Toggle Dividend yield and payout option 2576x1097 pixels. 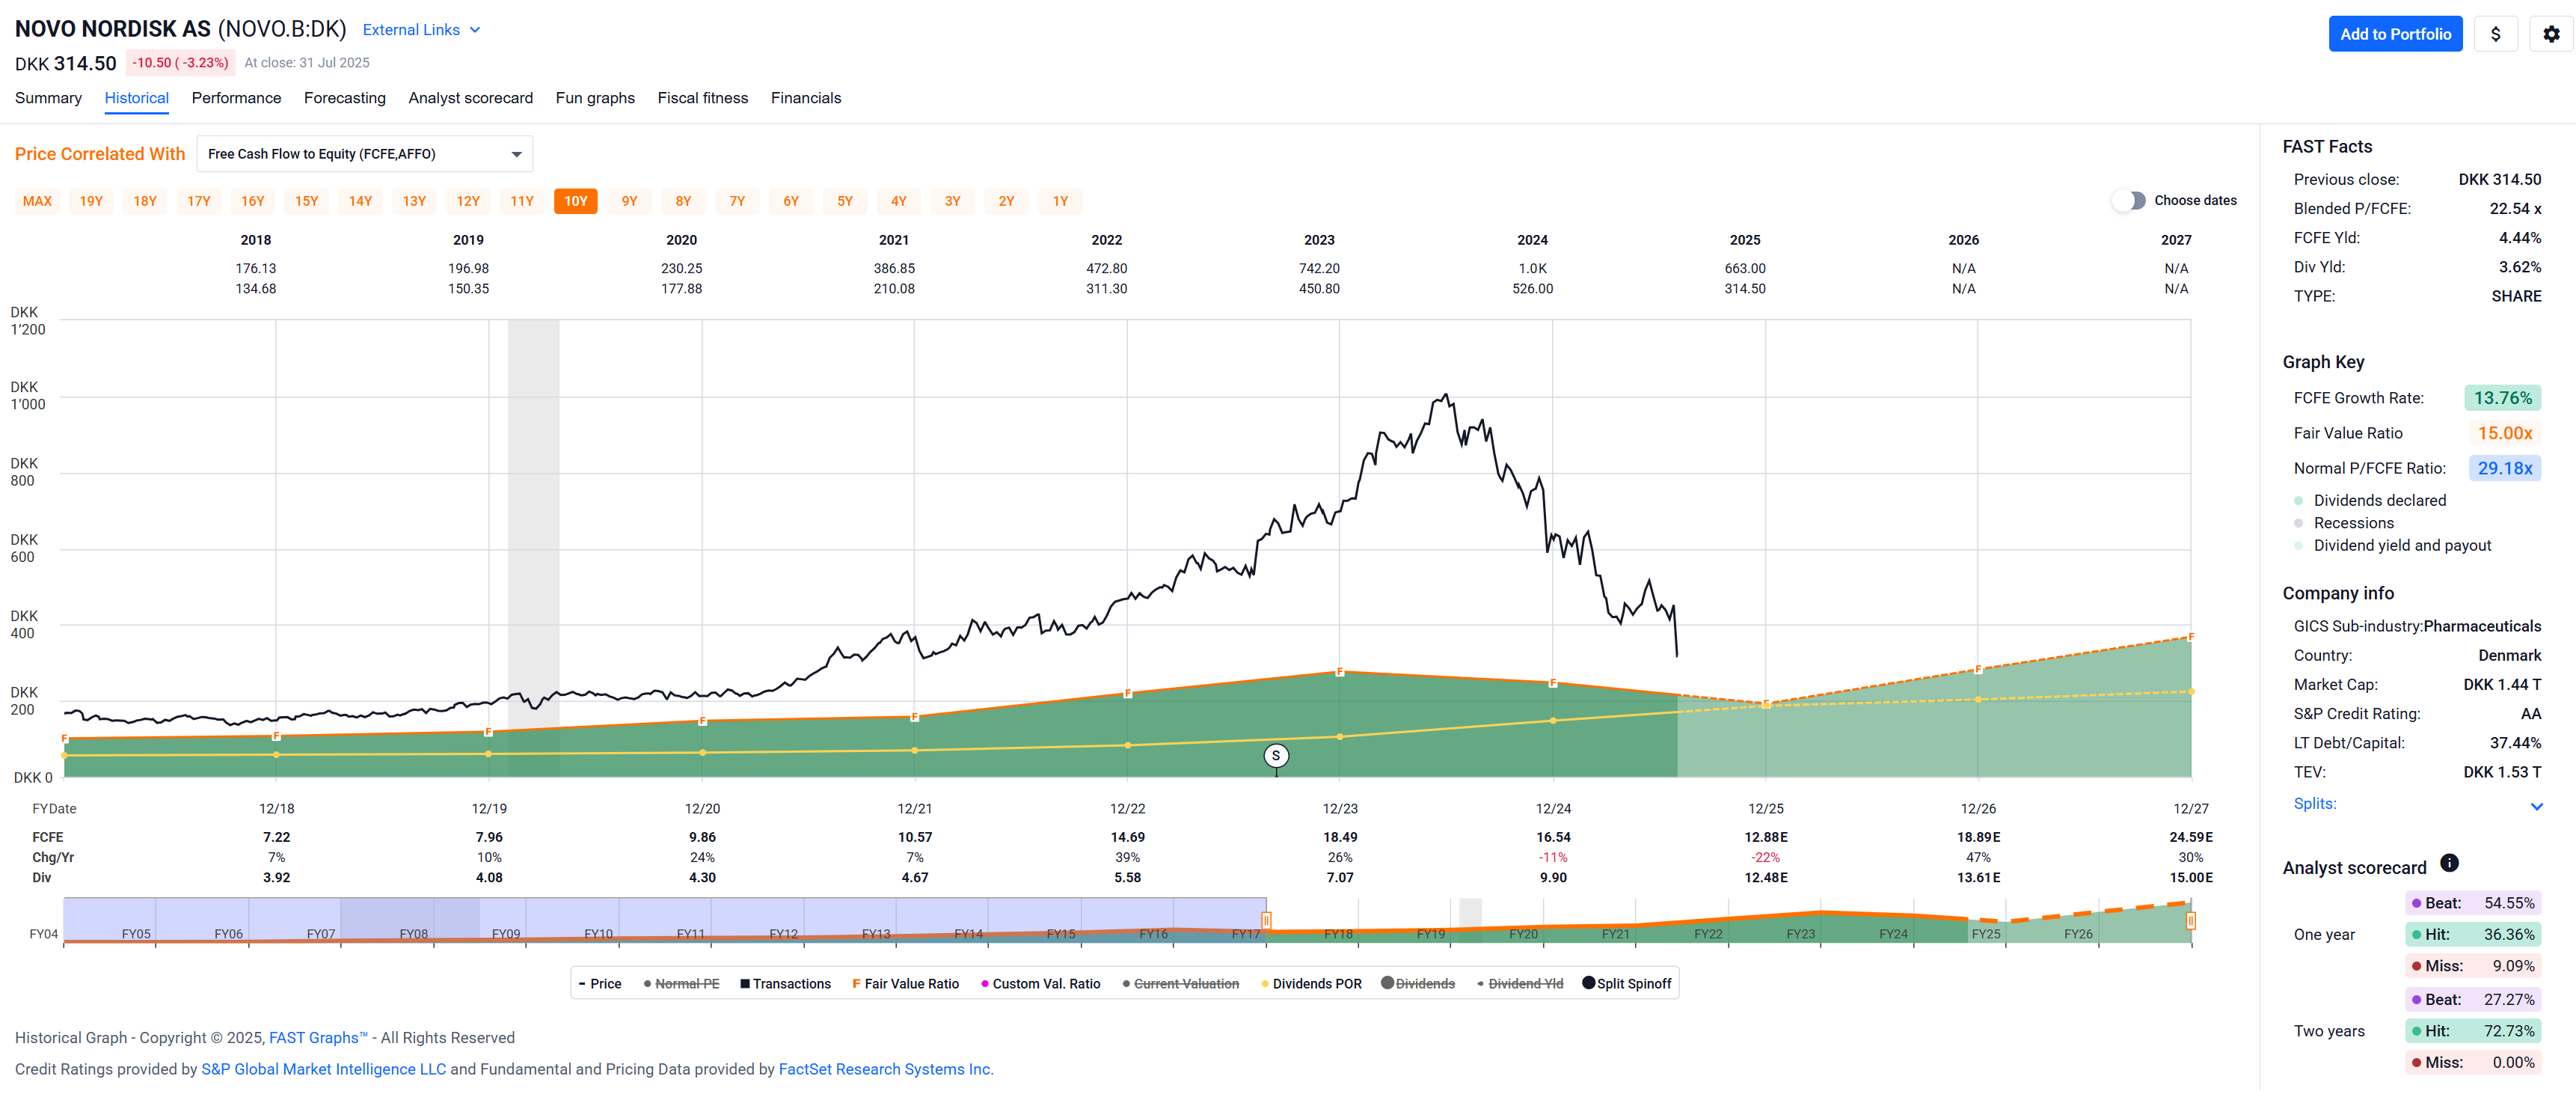2392,546
